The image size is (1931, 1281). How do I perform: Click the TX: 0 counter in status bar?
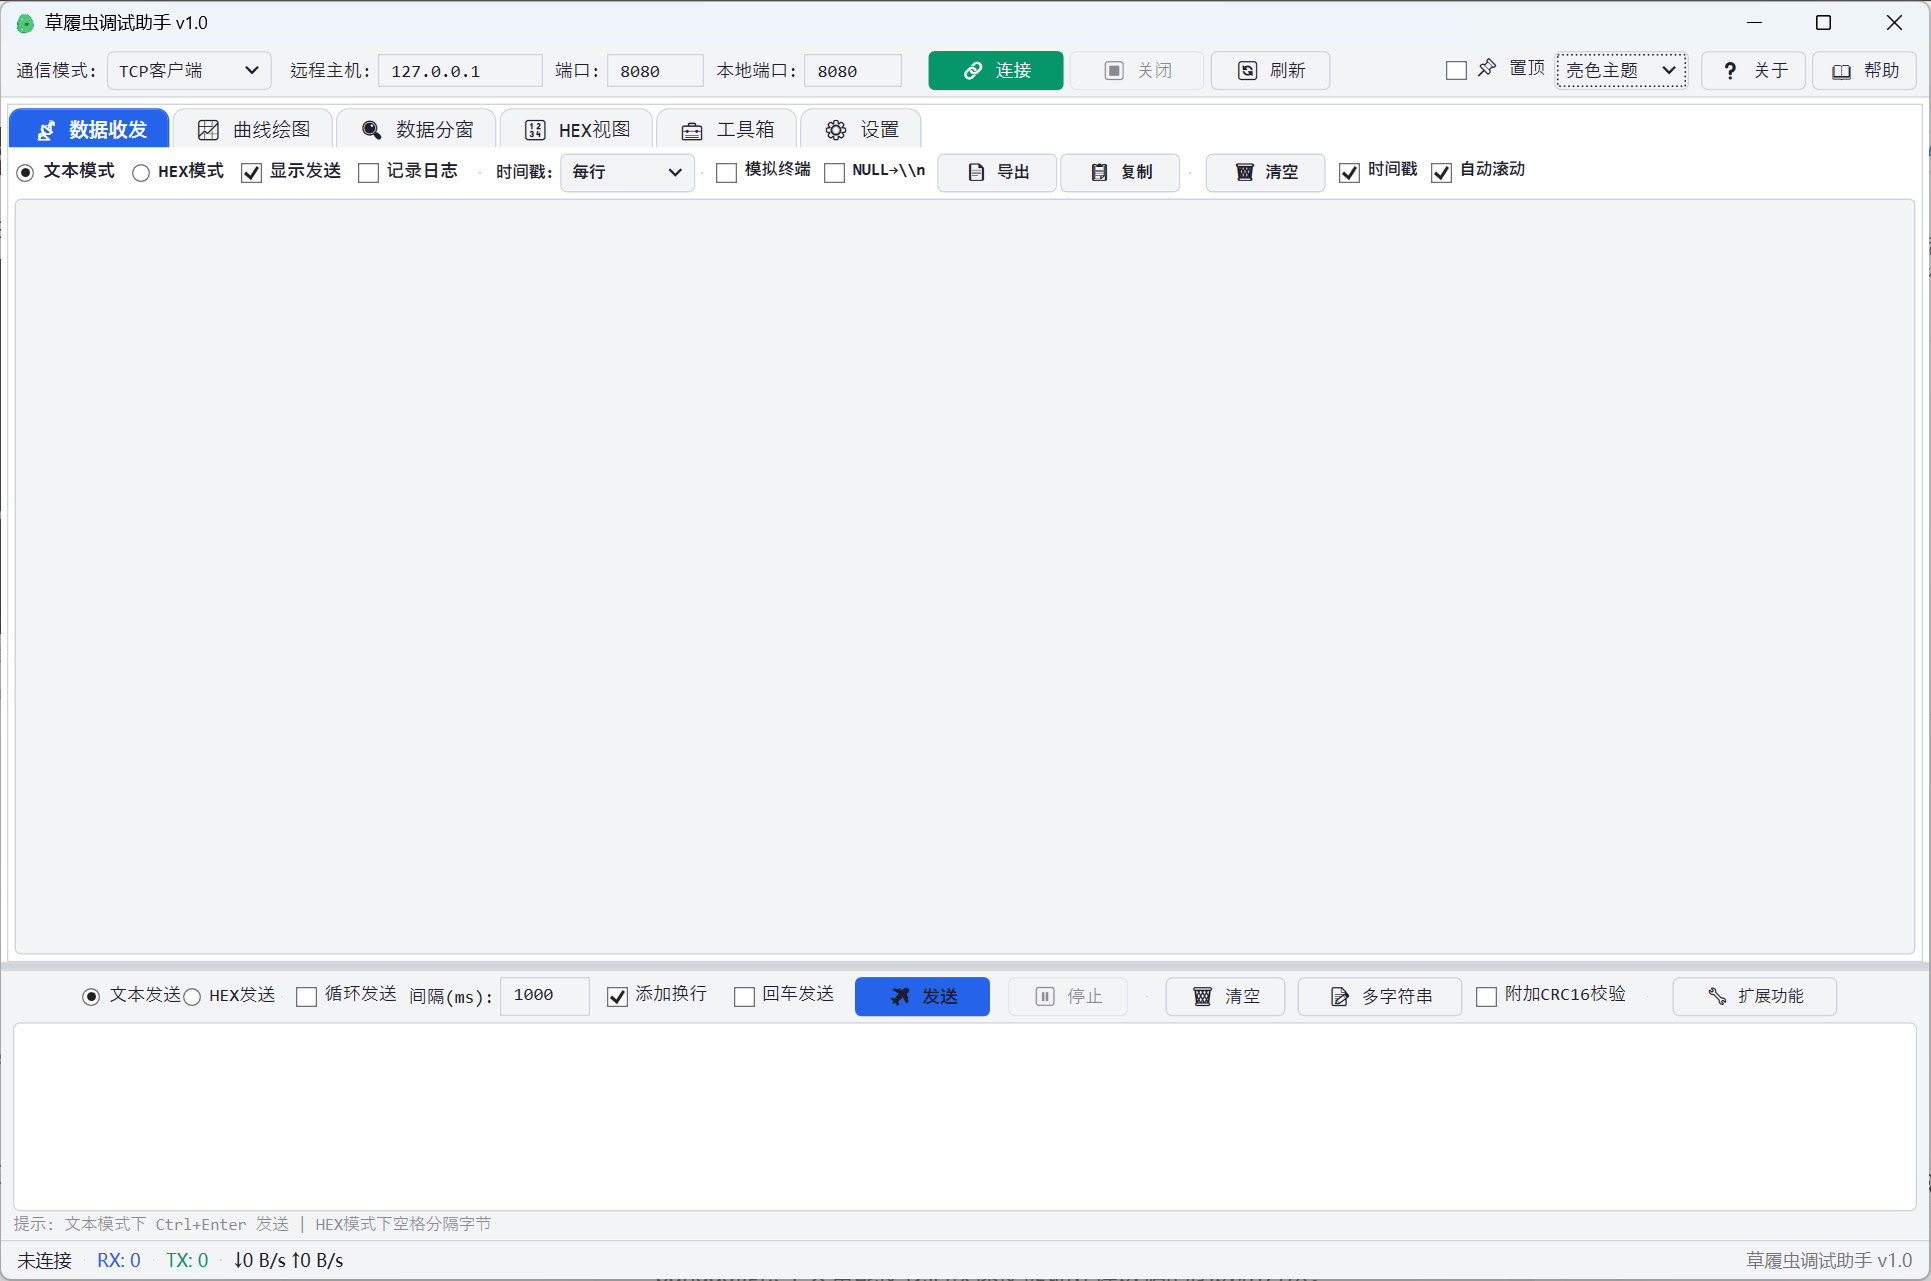[187, 1261]
